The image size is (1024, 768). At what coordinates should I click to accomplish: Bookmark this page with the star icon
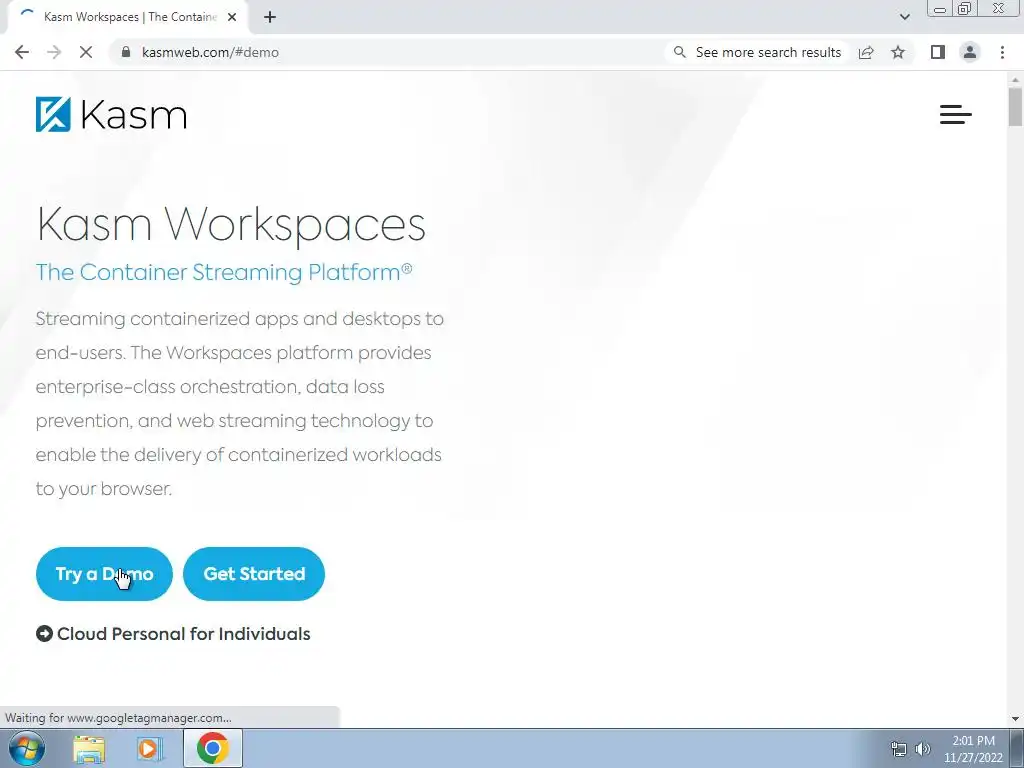[898, 52]
